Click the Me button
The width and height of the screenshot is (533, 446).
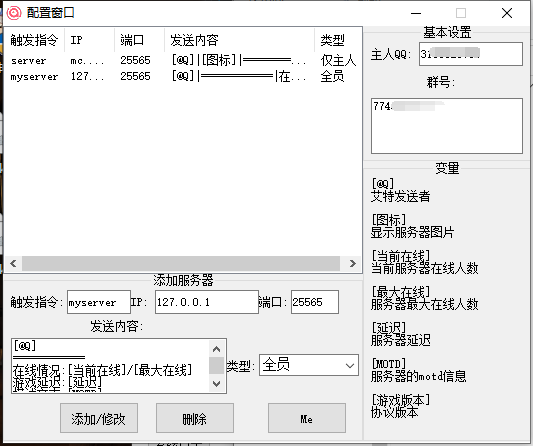point(307,418)
